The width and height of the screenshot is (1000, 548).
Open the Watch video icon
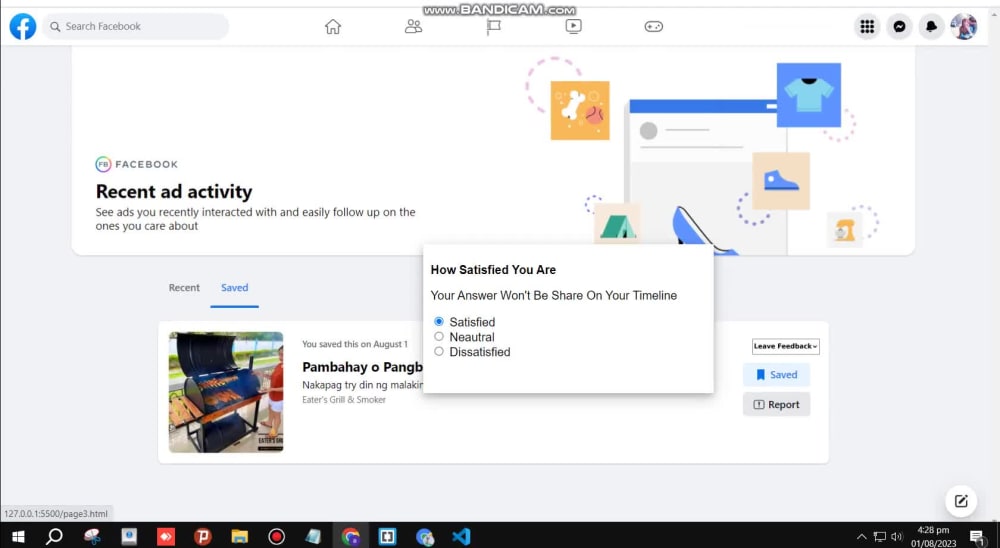pos(573,26)
